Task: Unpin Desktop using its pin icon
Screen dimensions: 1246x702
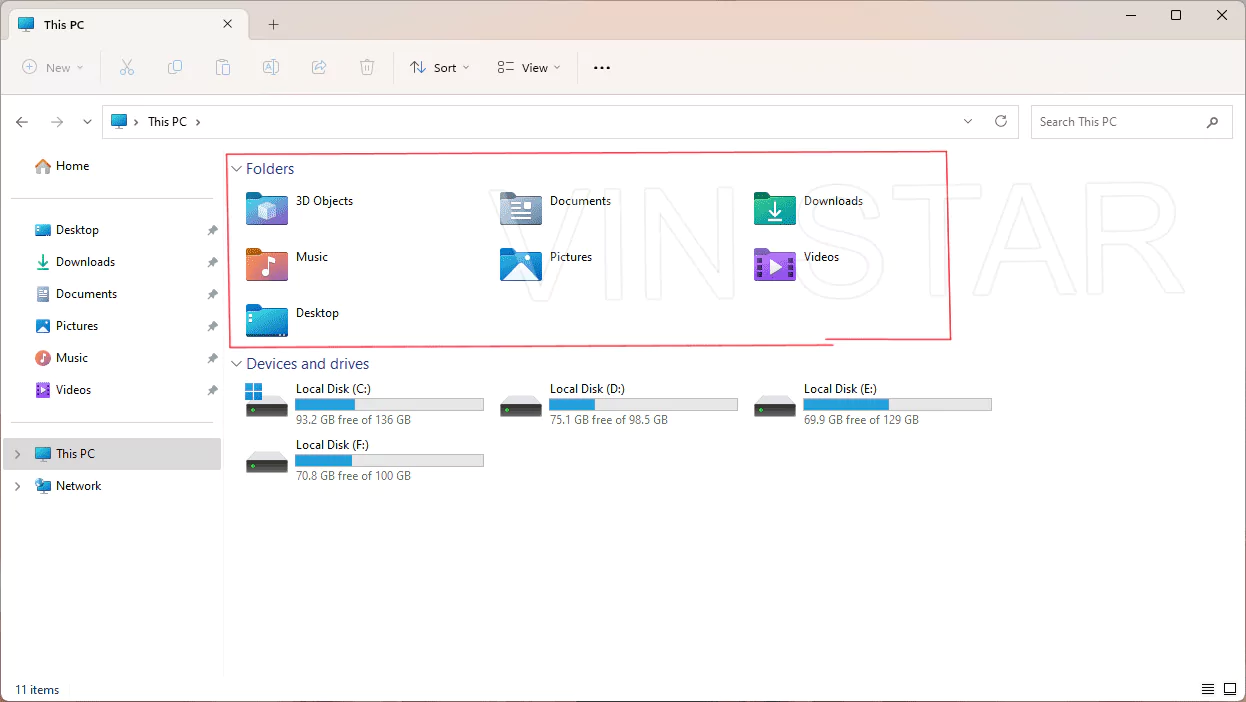Action: coord(212,230)
